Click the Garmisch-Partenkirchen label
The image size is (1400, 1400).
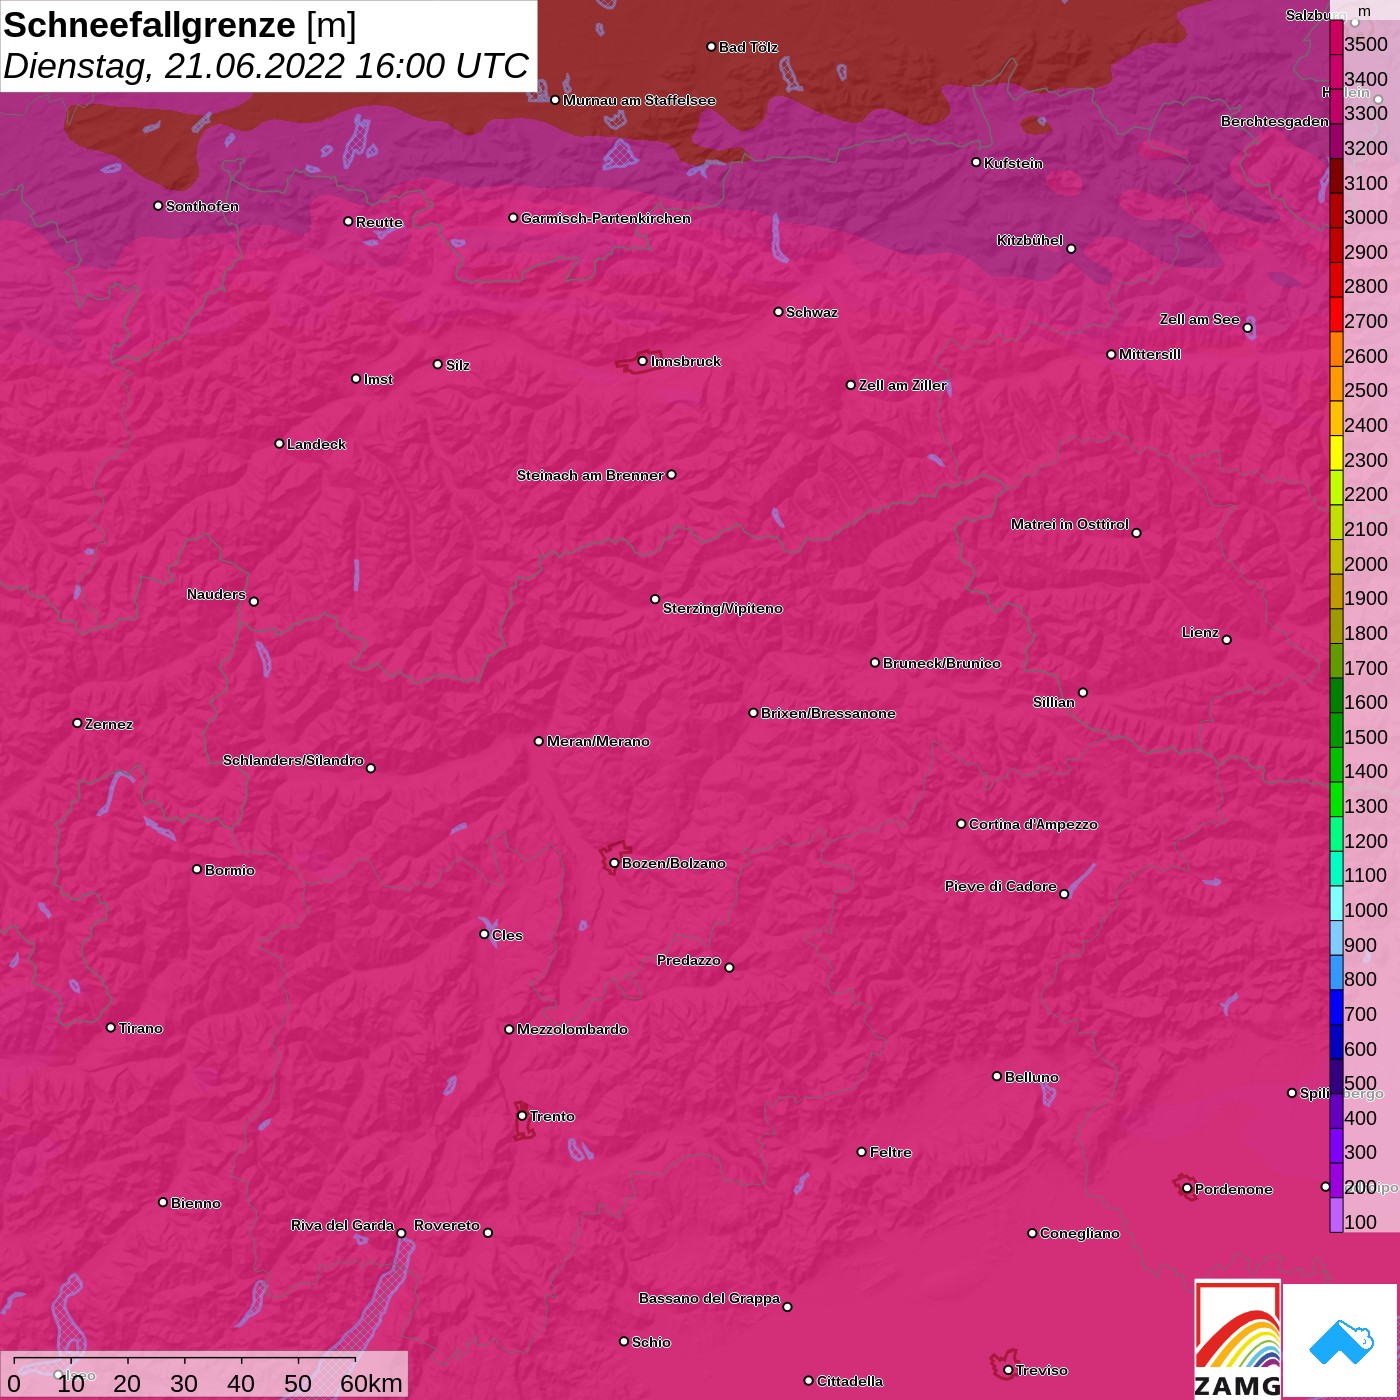coord(606,218)
